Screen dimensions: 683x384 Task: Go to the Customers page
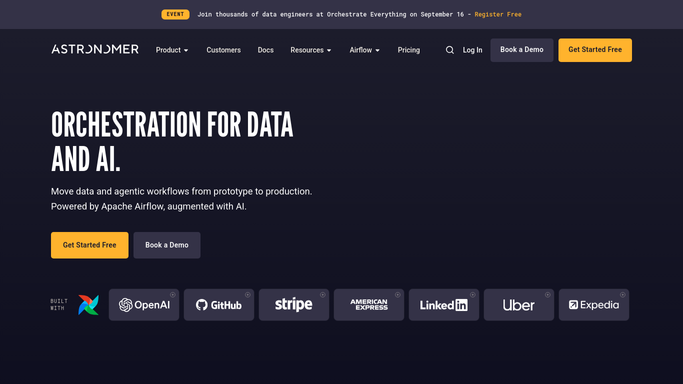[223, 50]
